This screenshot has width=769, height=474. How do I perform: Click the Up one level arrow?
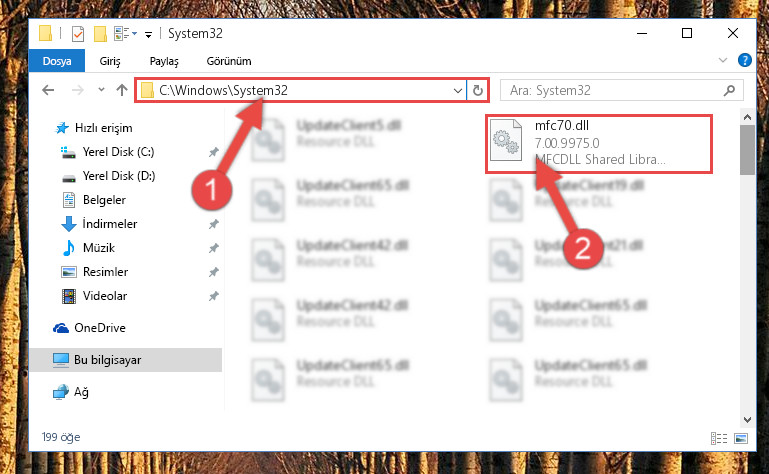pyautogui.click(x=122, y=90)
